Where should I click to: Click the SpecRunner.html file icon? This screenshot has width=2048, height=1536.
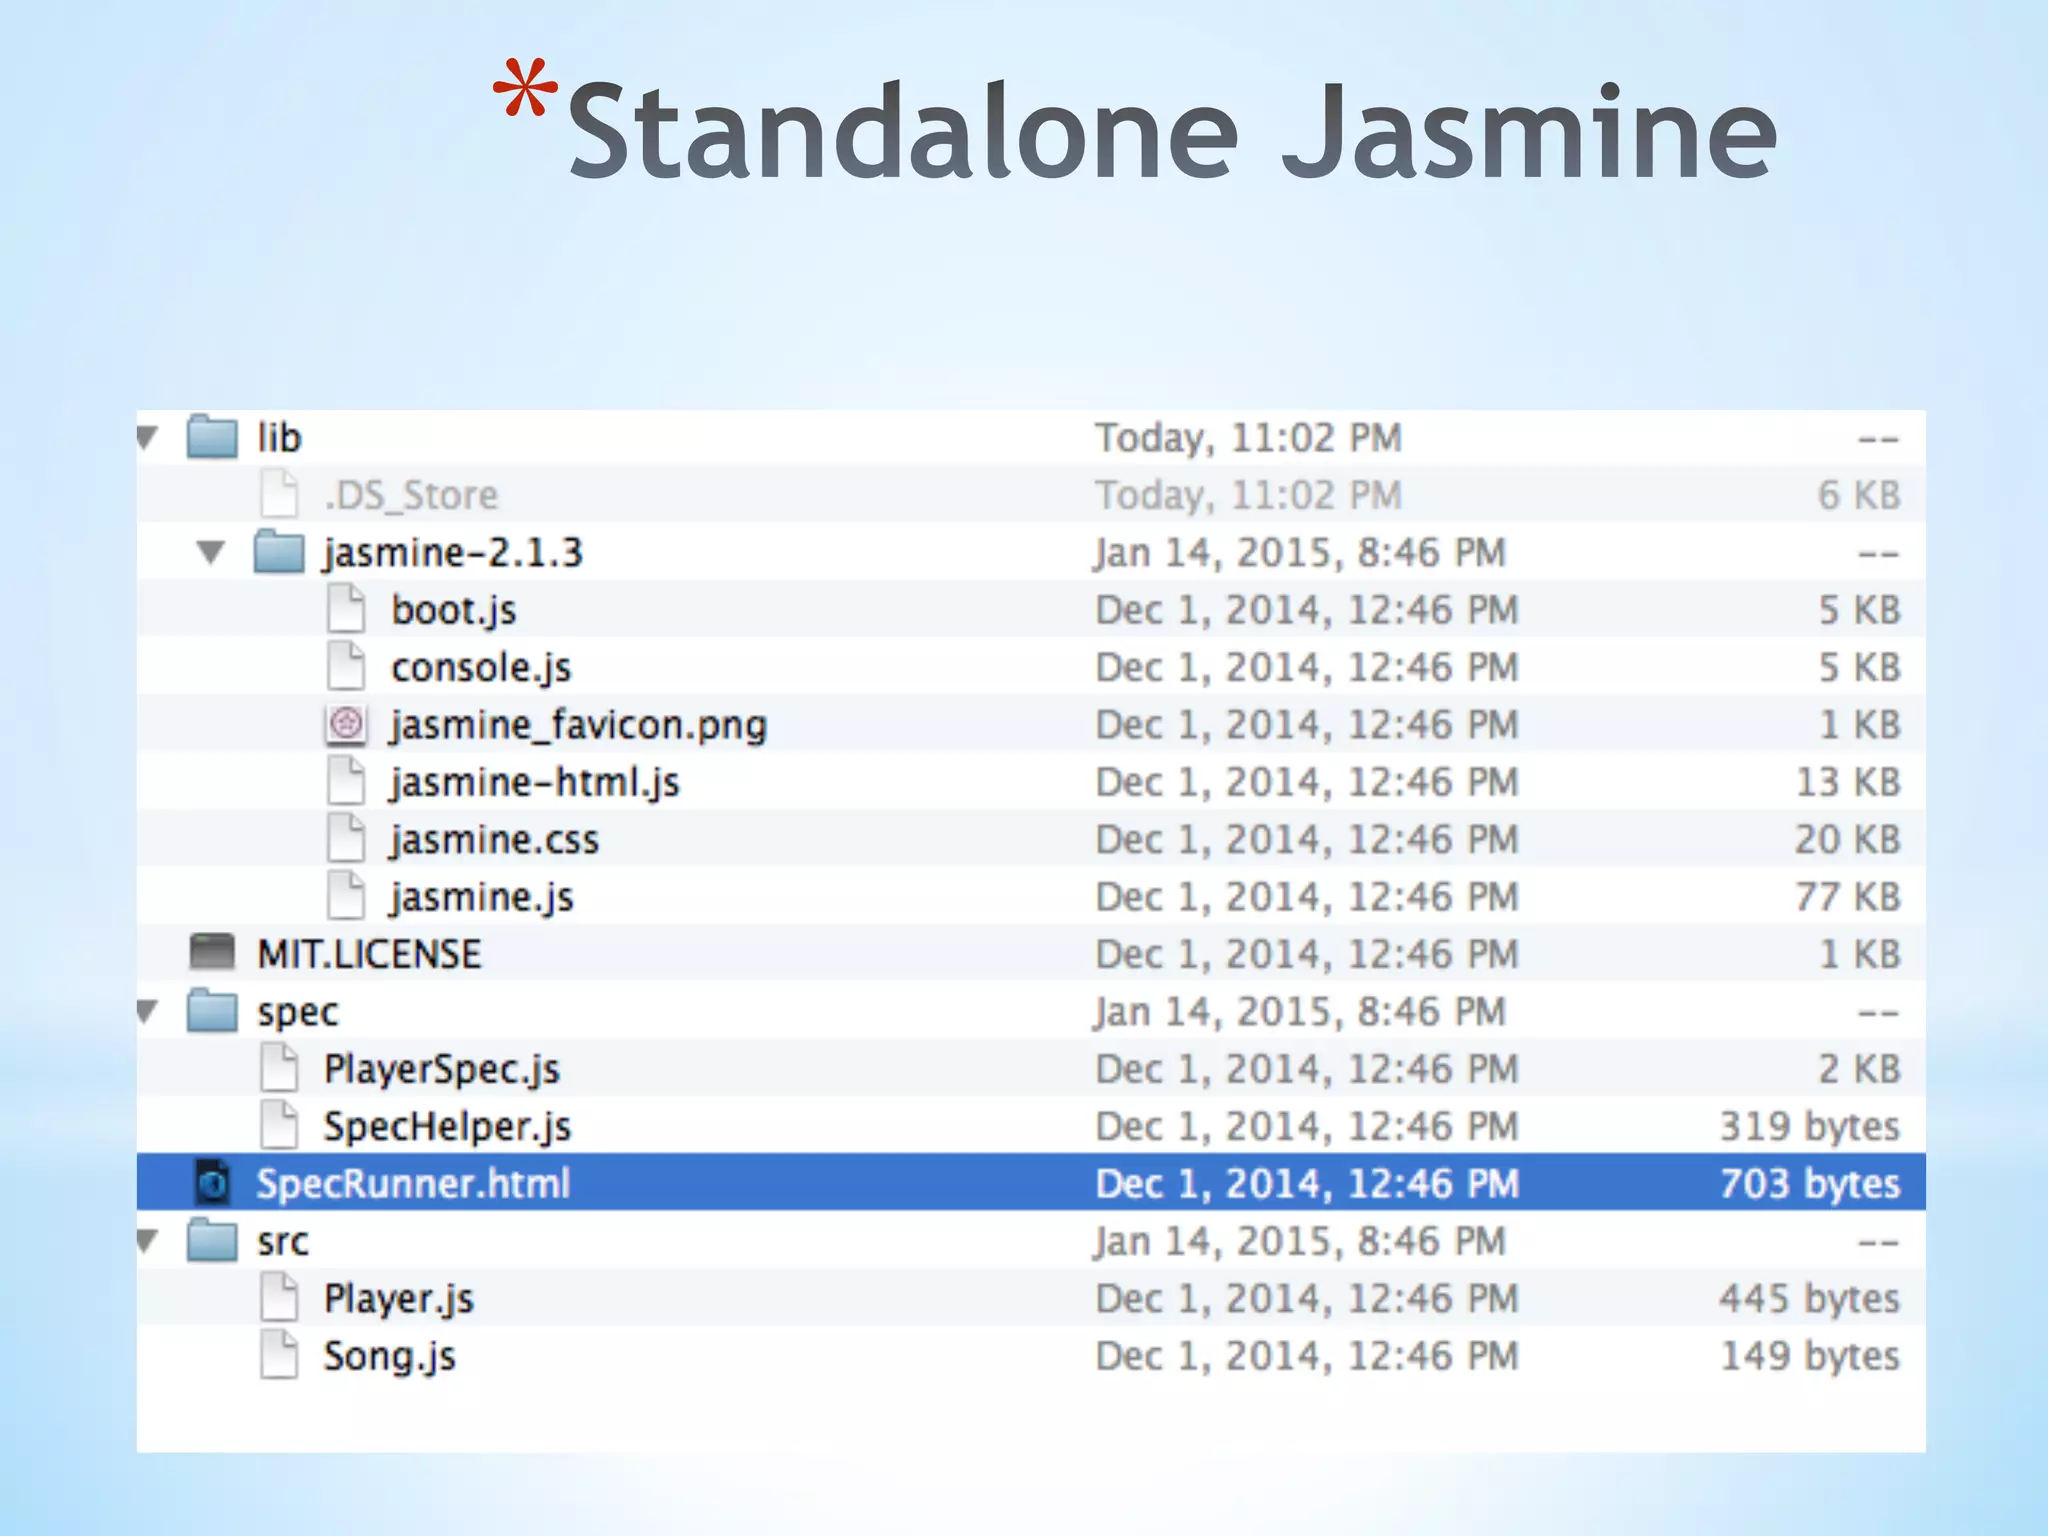pos(212,1184)
